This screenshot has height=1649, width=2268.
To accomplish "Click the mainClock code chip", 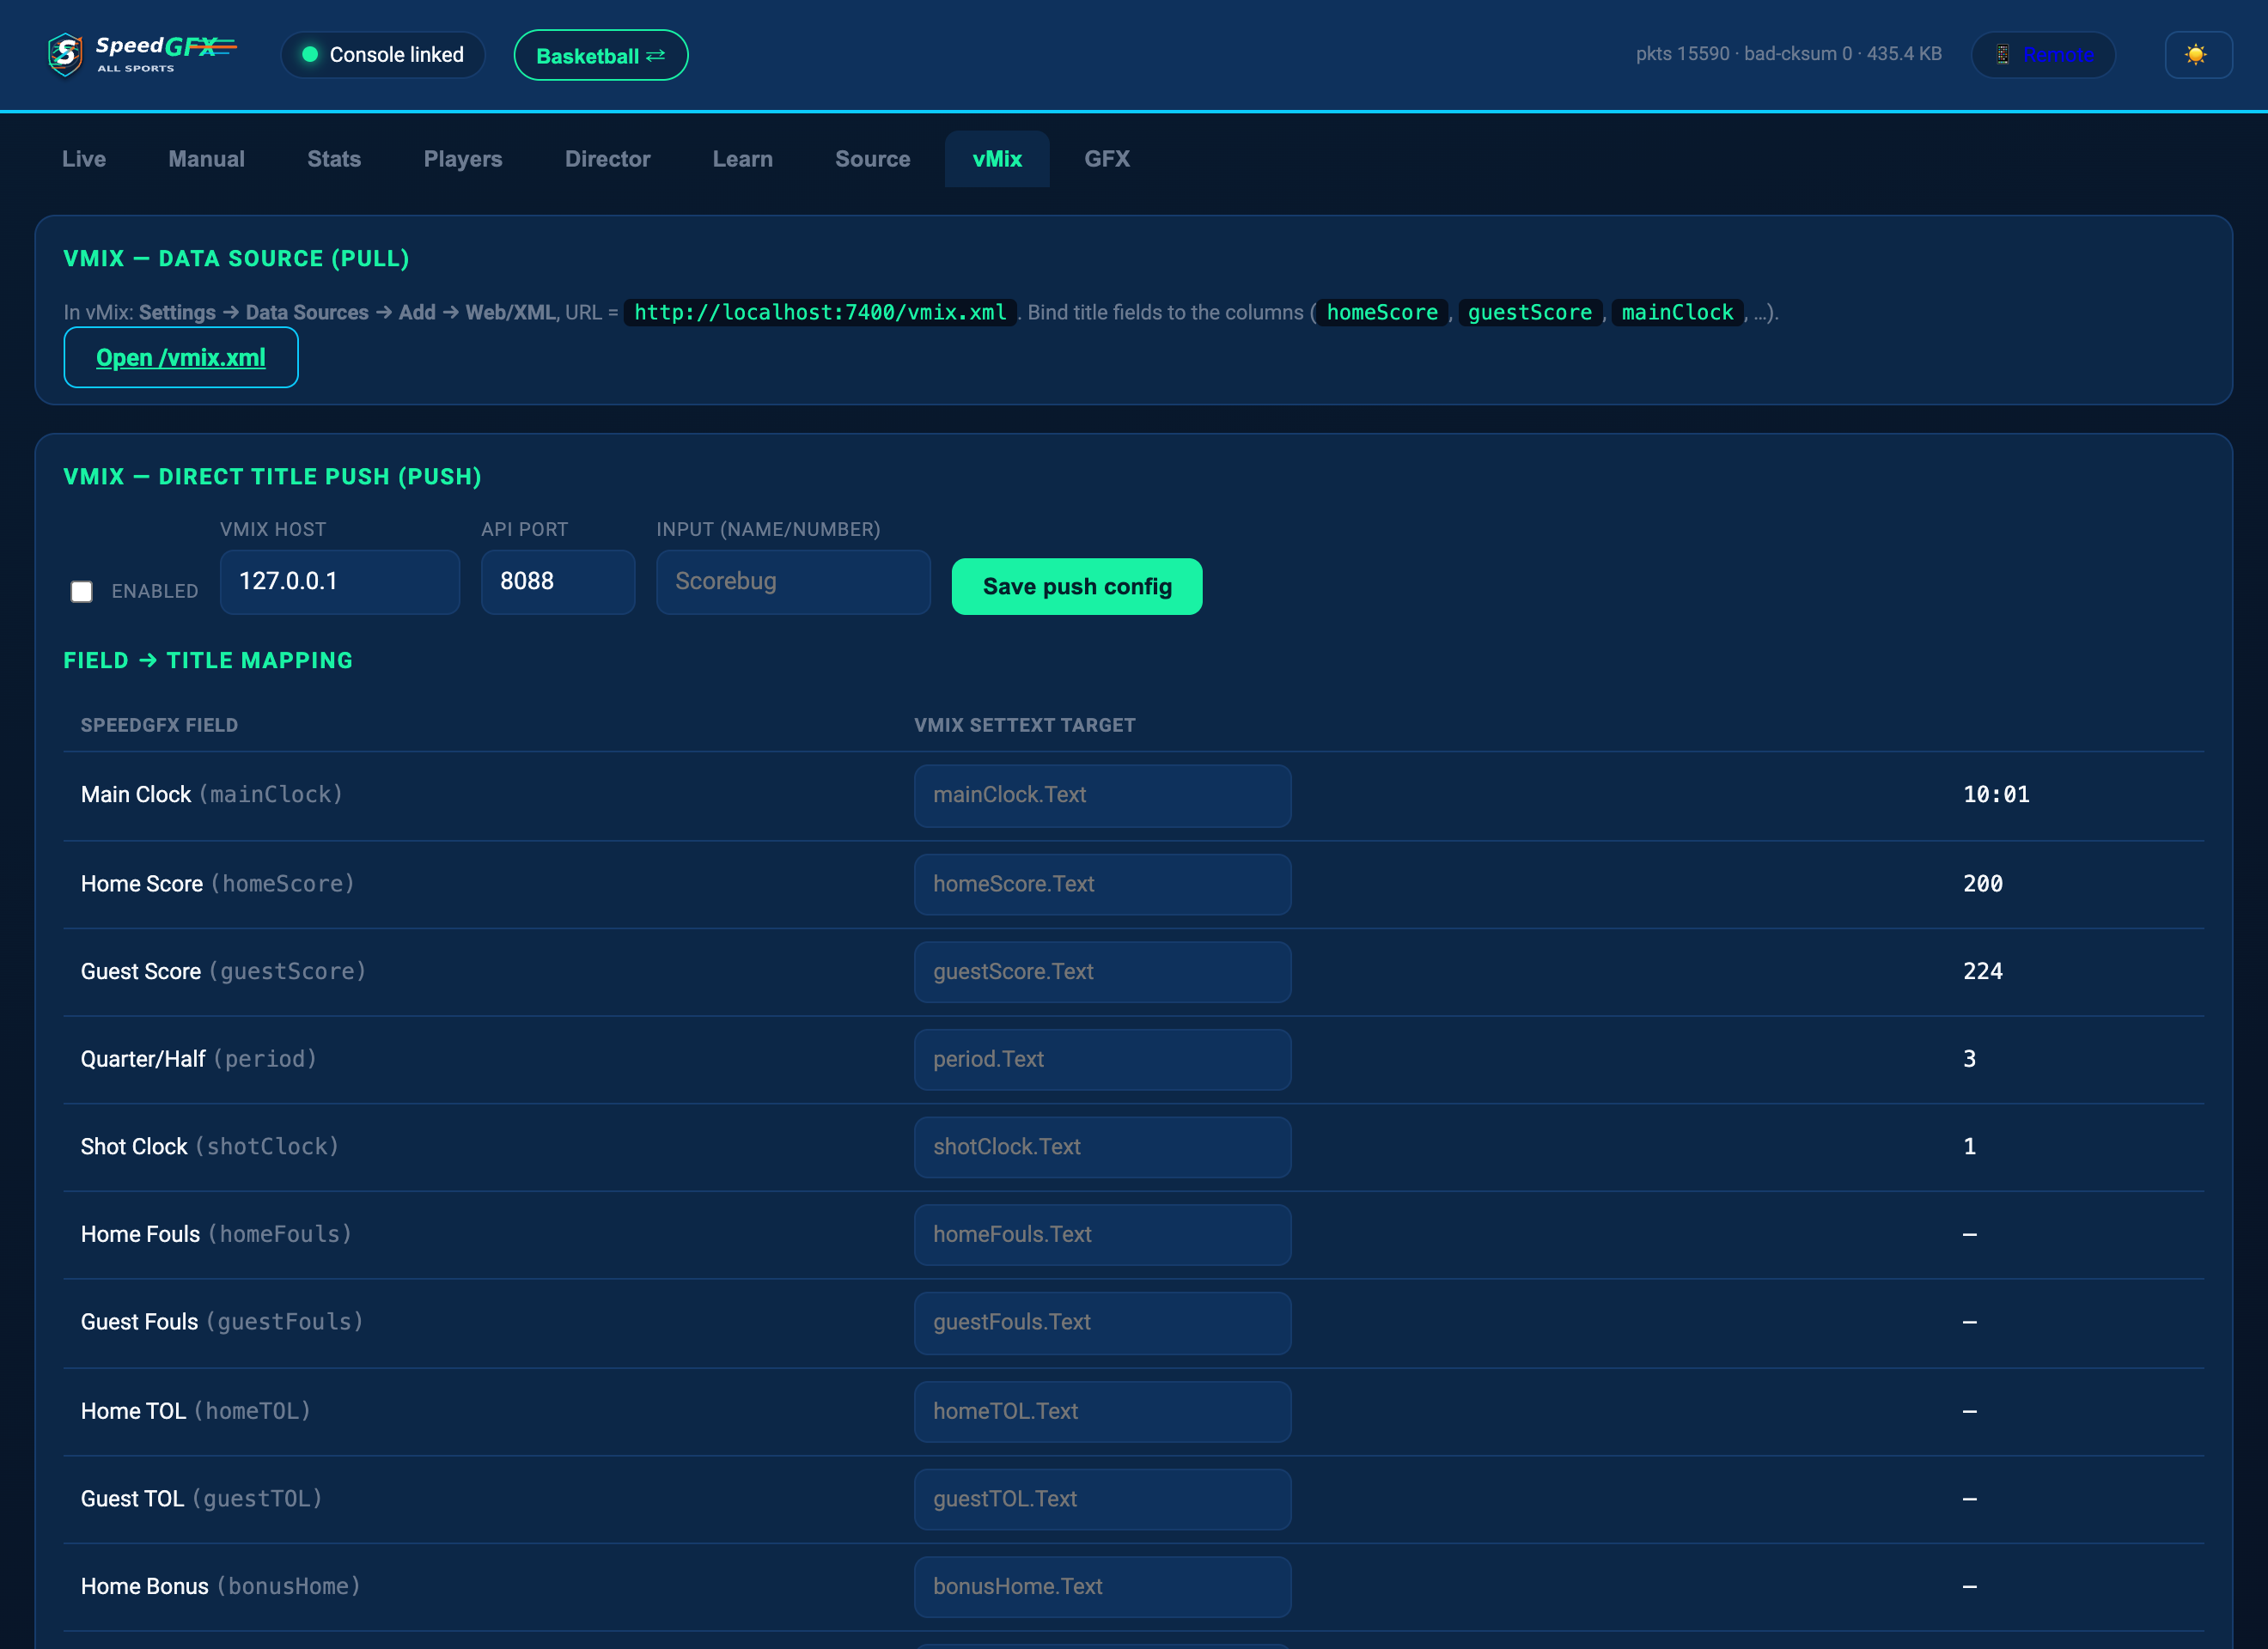I will 1677,312.
